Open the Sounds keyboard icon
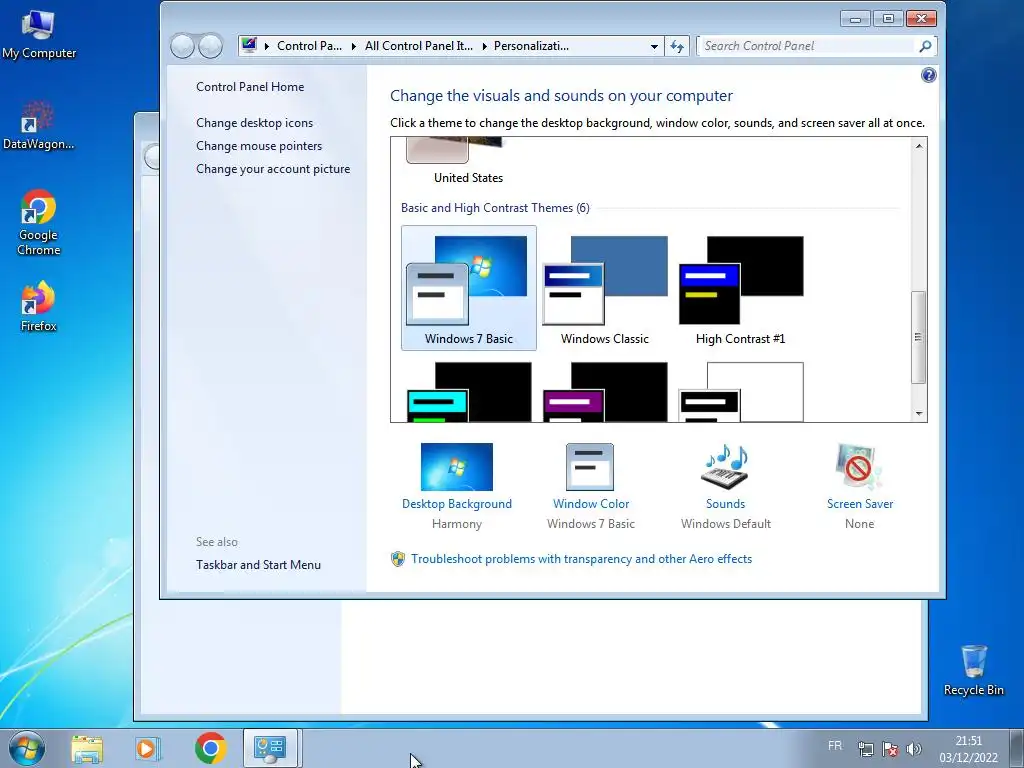 [x=725, y=466]
